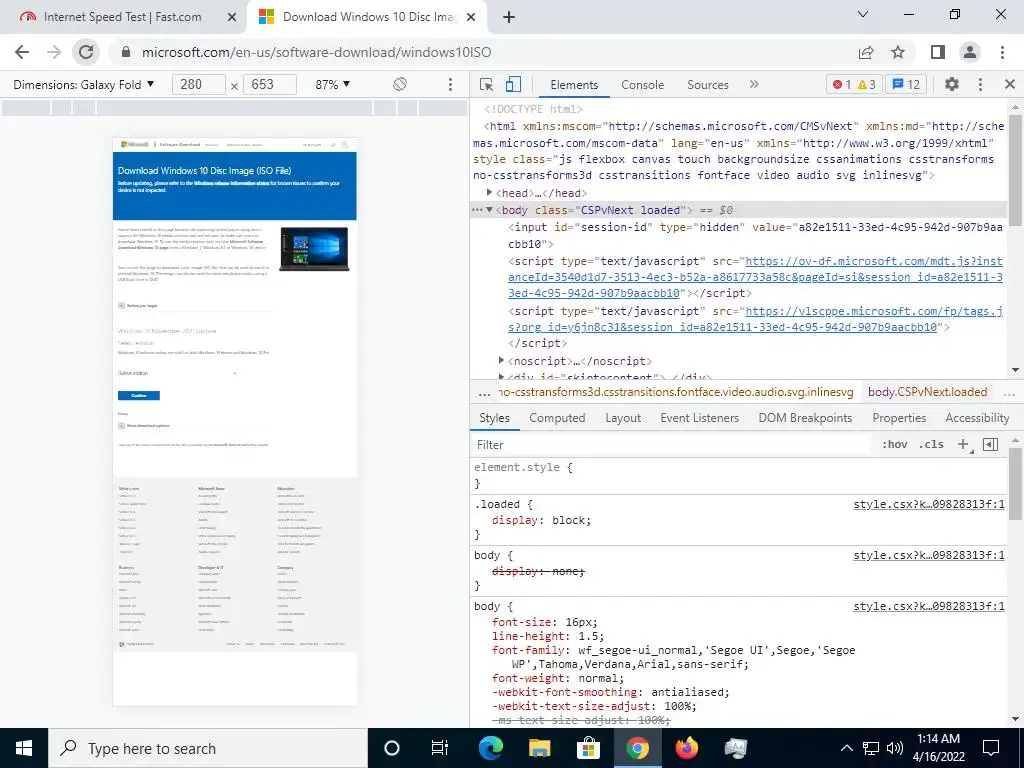Open the Chrome three-dot menu

(1002, 52)
